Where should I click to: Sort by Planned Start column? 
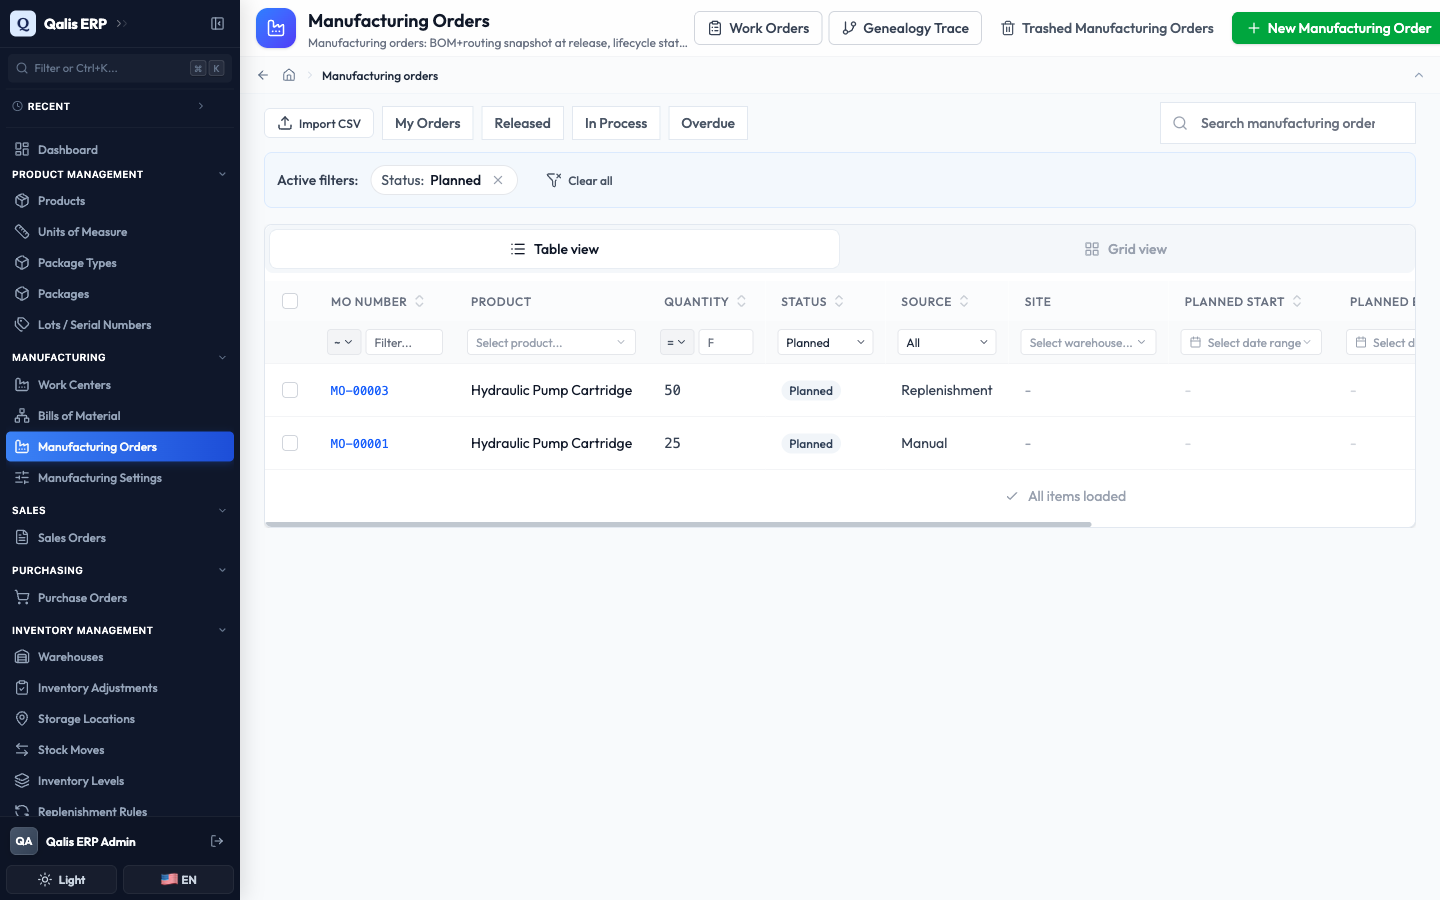(x=1297, y=301)
